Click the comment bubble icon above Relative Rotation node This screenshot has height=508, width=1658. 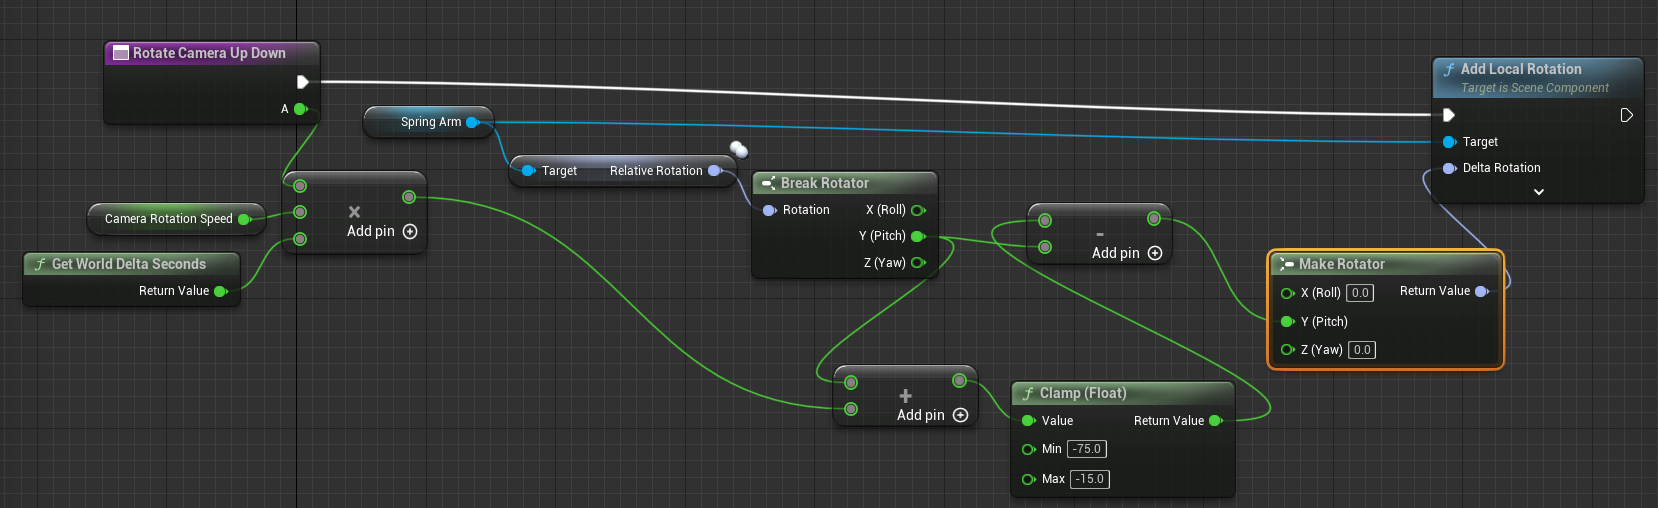click(739, 149)
